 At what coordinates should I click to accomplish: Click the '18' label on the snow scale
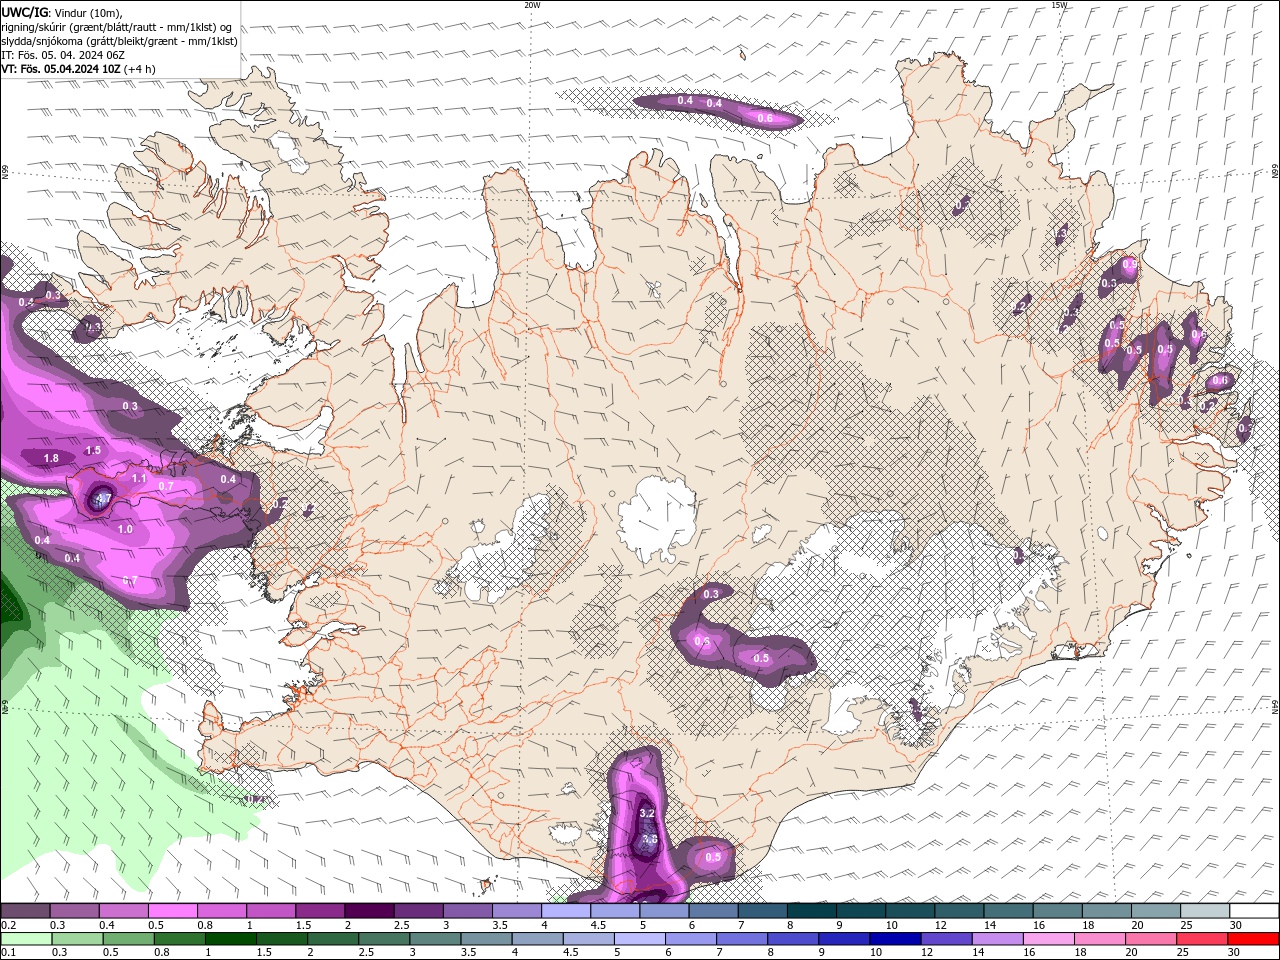click(x=1089, y=925)
